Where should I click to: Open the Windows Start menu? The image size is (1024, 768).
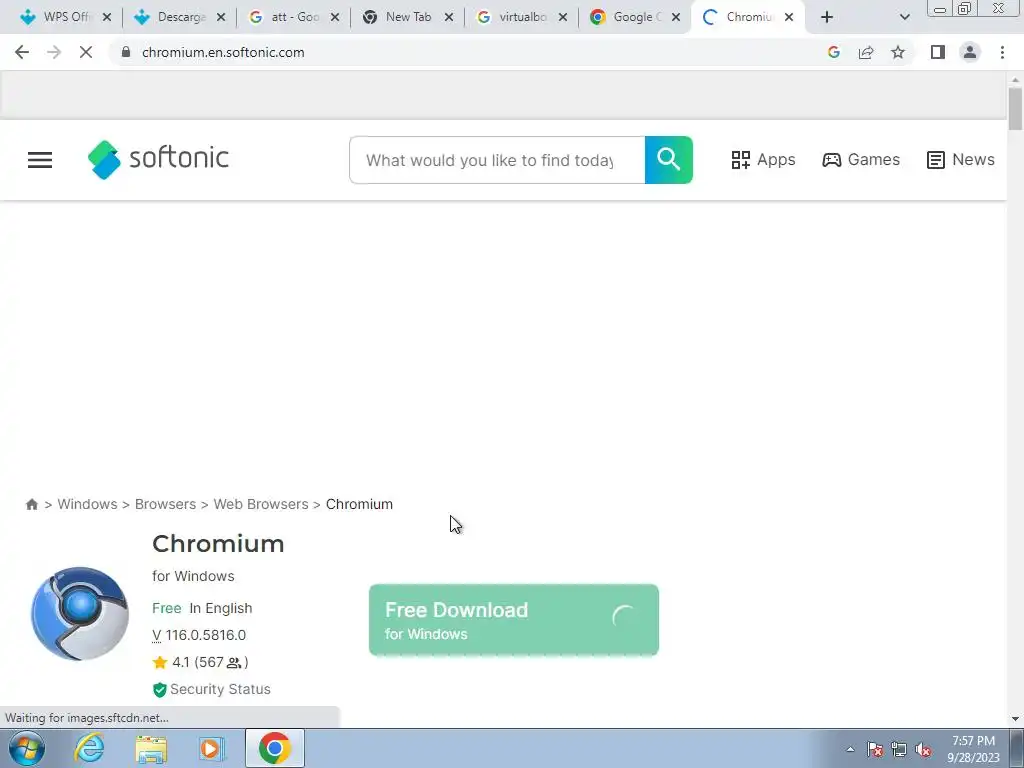(26, 748)
